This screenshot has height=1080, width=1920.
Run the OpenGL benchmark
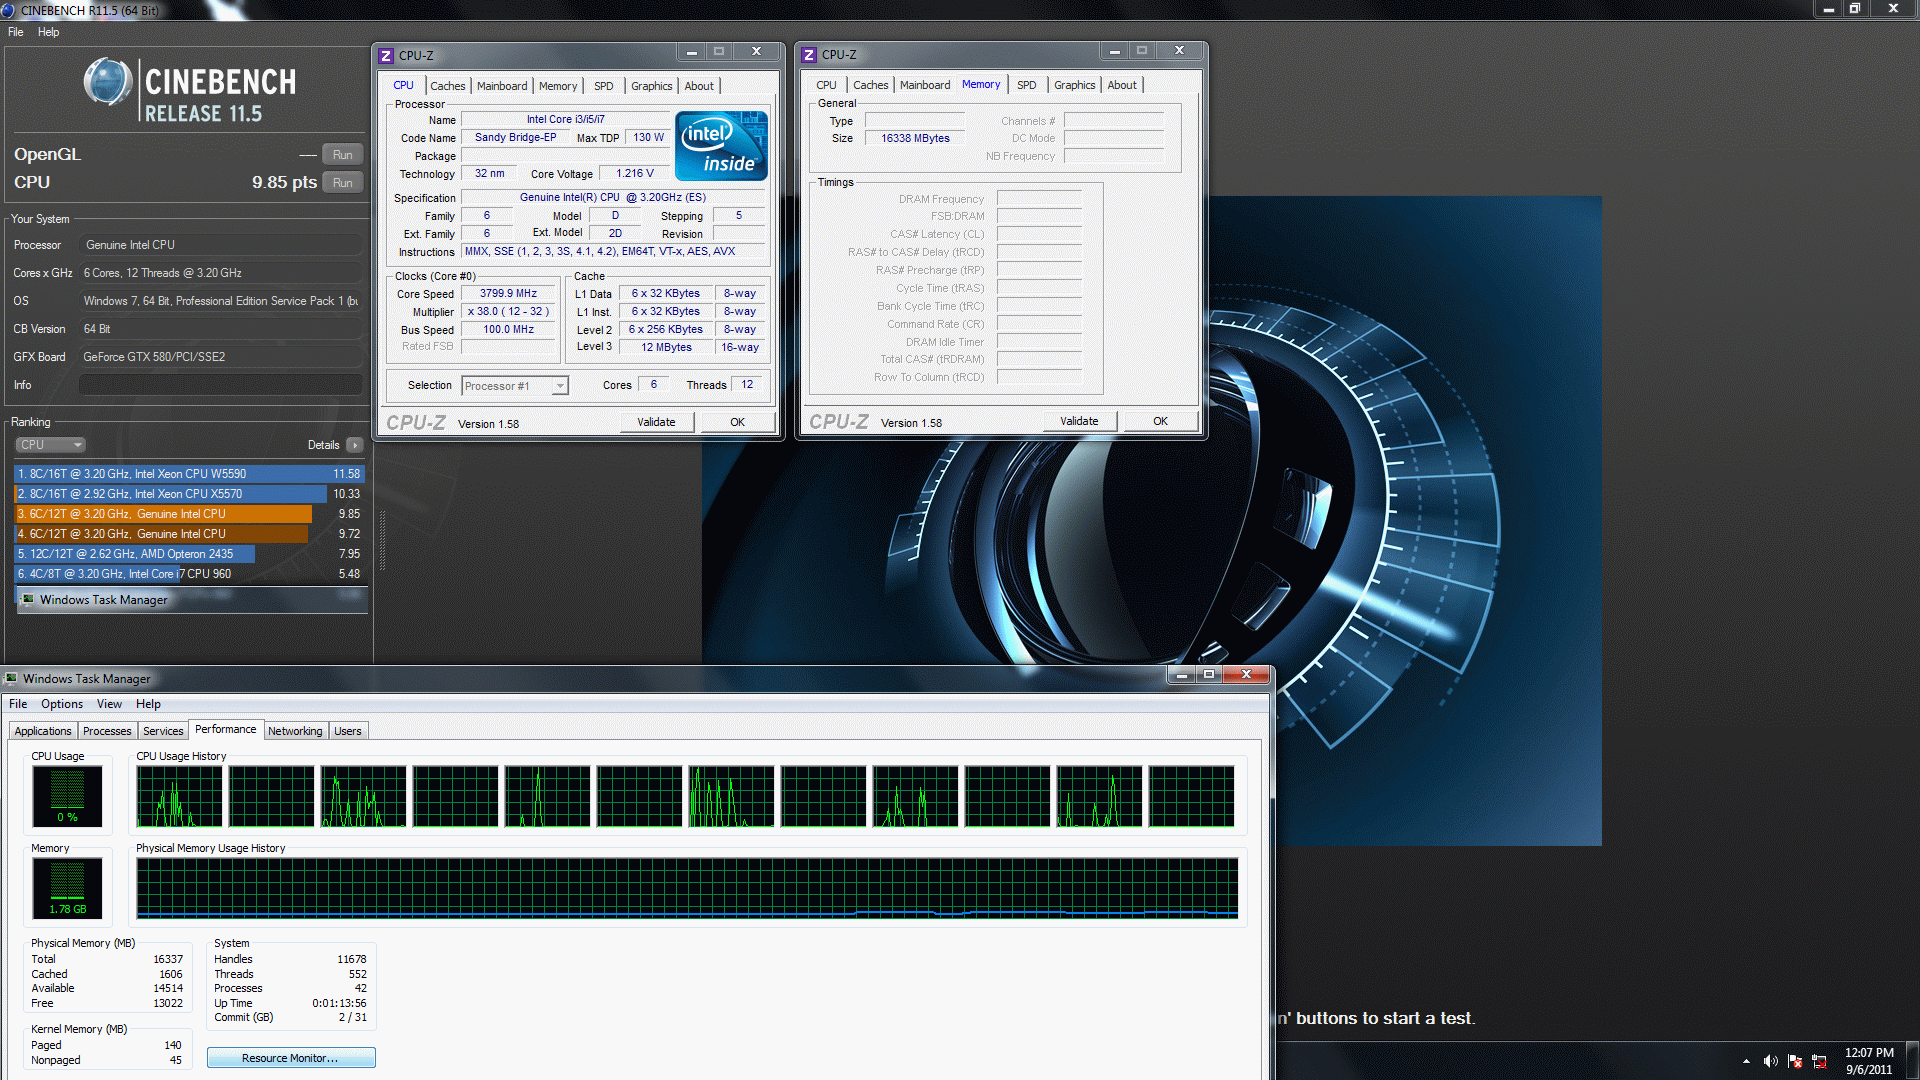coord(342,155)
